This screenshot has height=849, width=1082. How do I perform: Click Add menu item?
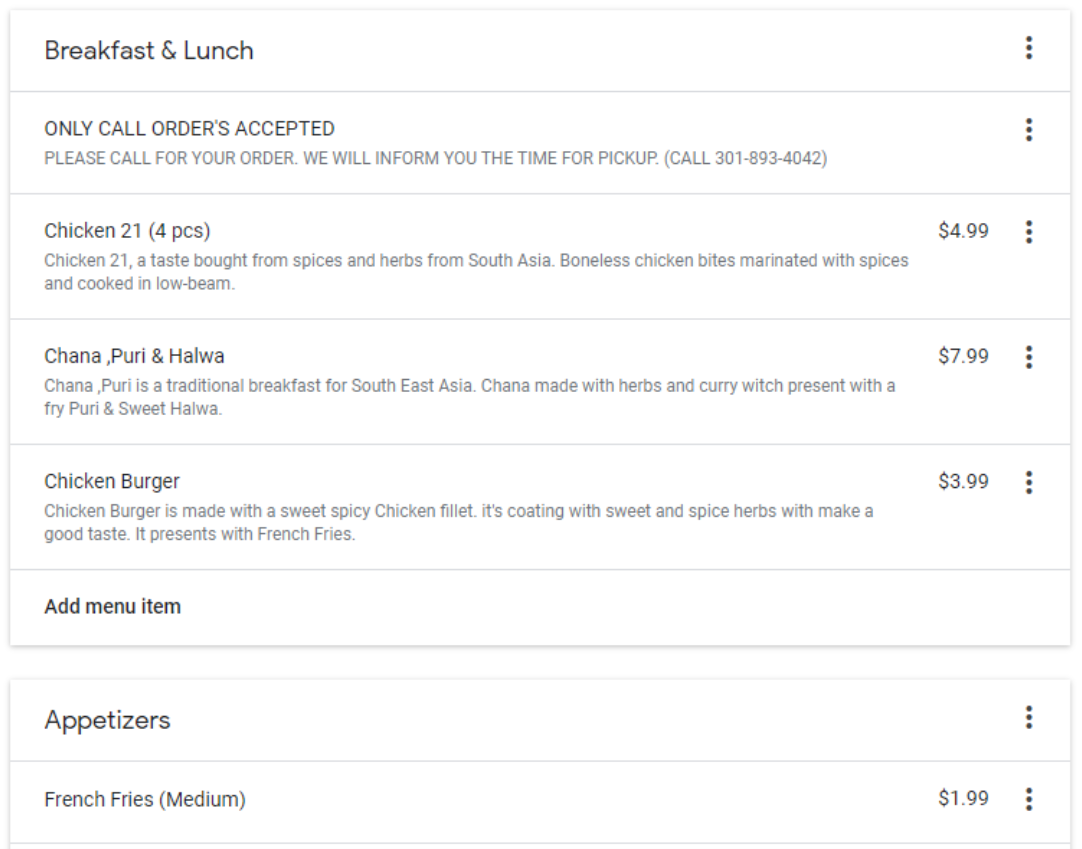(x=113, y=606)
